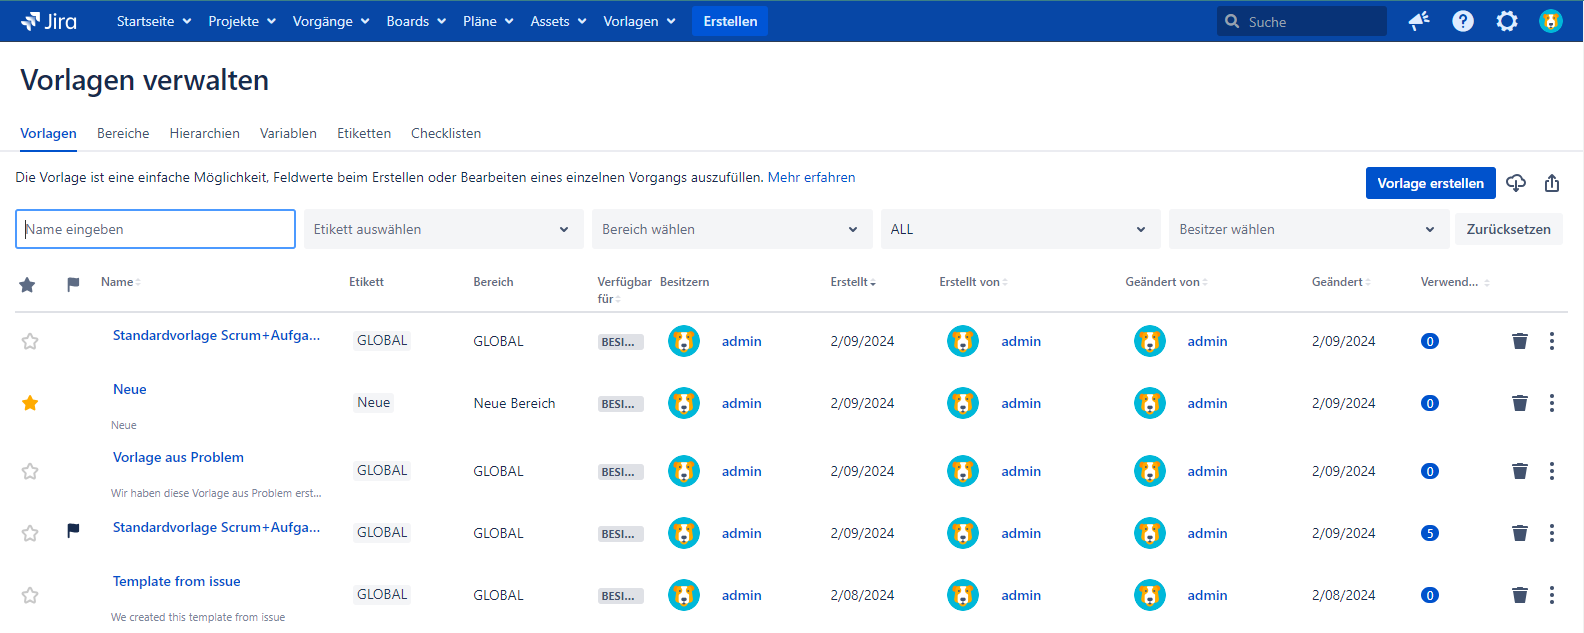This screenshot has width=1584, height=633.
Task: Click the share/export icon at top right
Action: coord(1552,183)
